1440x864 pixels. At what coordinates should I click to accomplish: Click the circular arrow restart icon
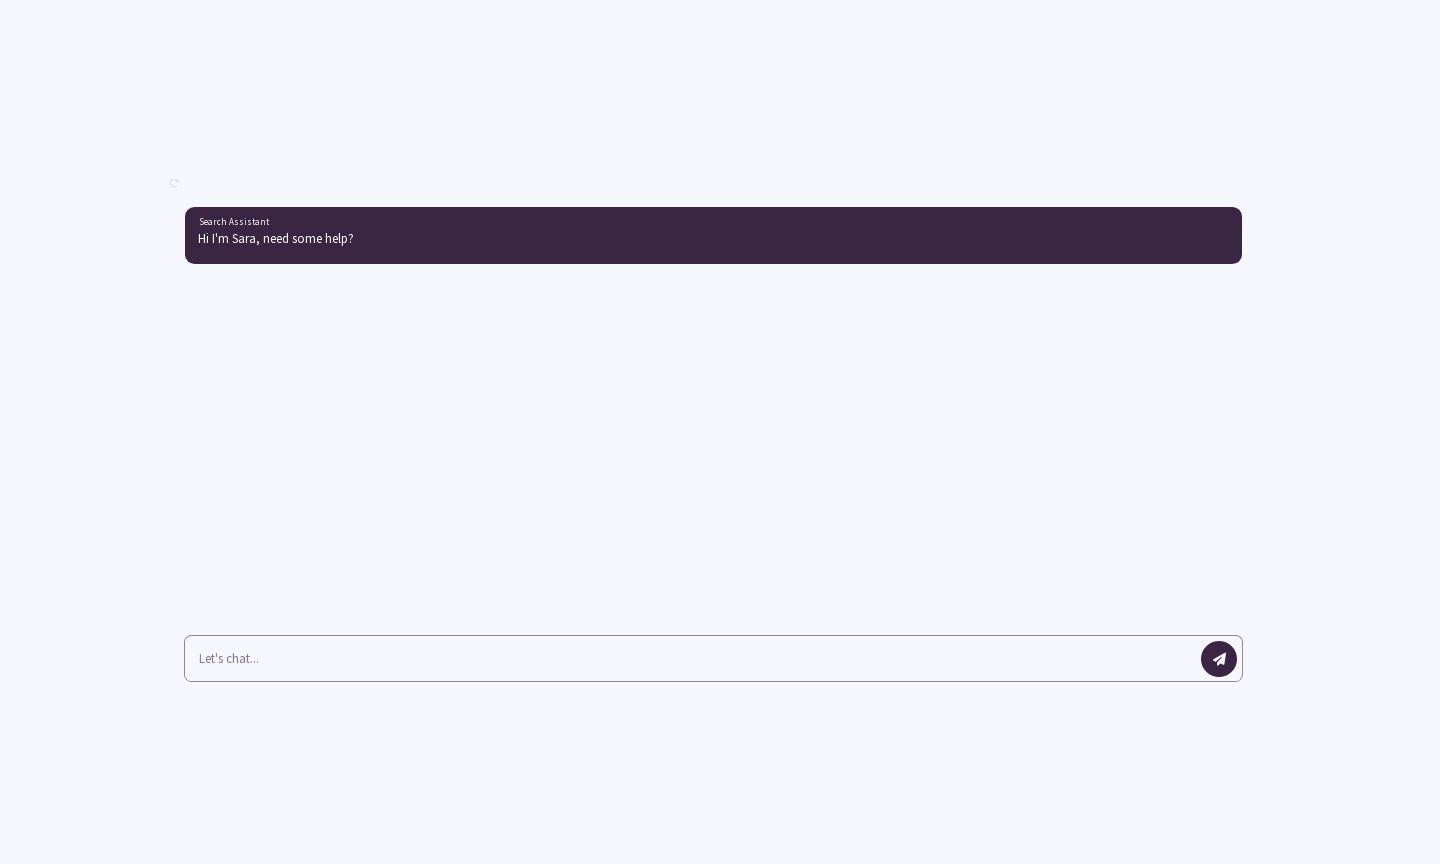click(174, 183)
